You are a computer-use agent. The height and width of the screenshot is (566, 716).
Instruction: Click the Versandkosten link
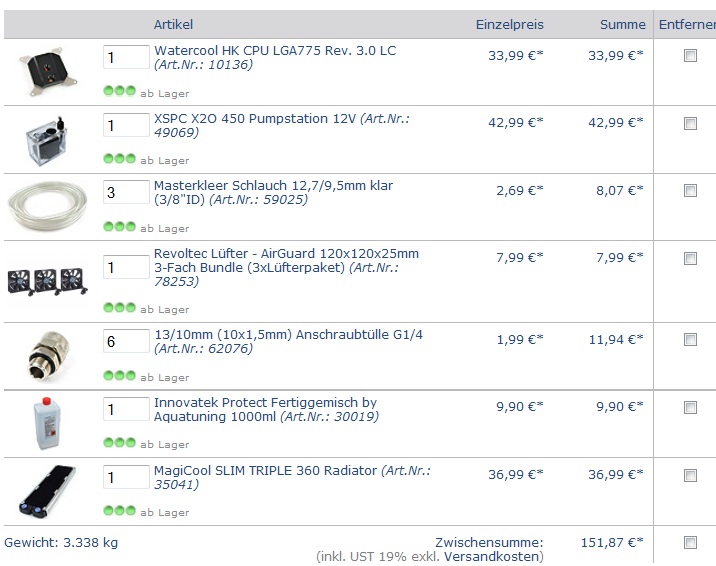(491, 556)
